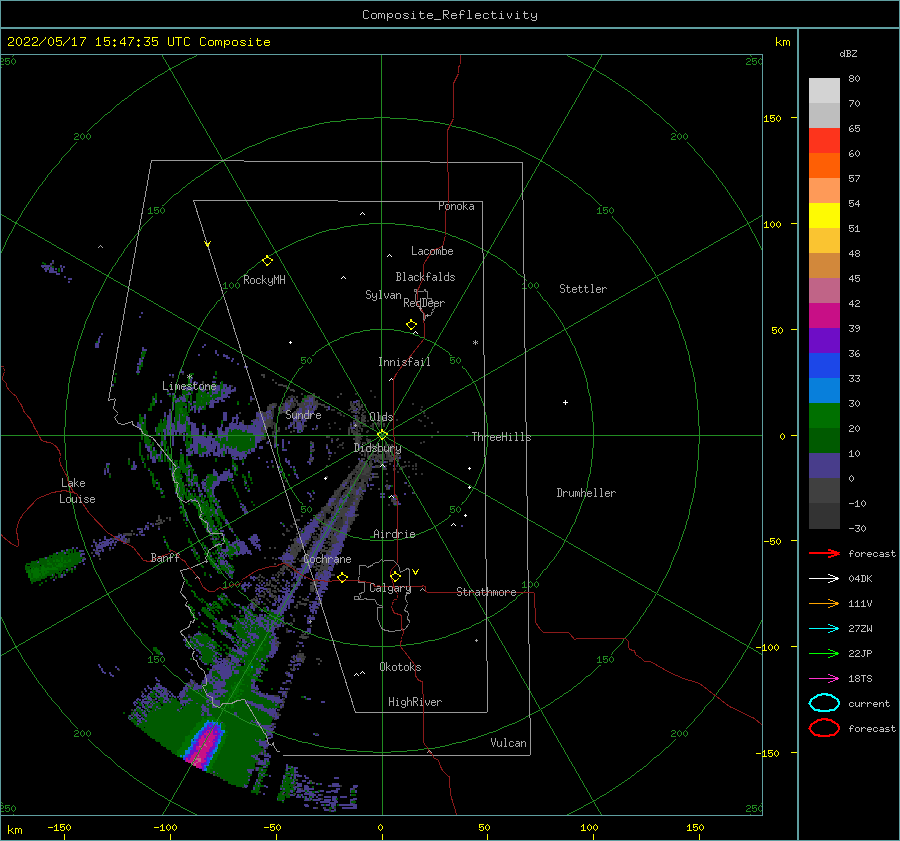Click the yellow diamond marker below Cochrane
The width and height of the screenshot is (900, 841).
coord(342,577)
